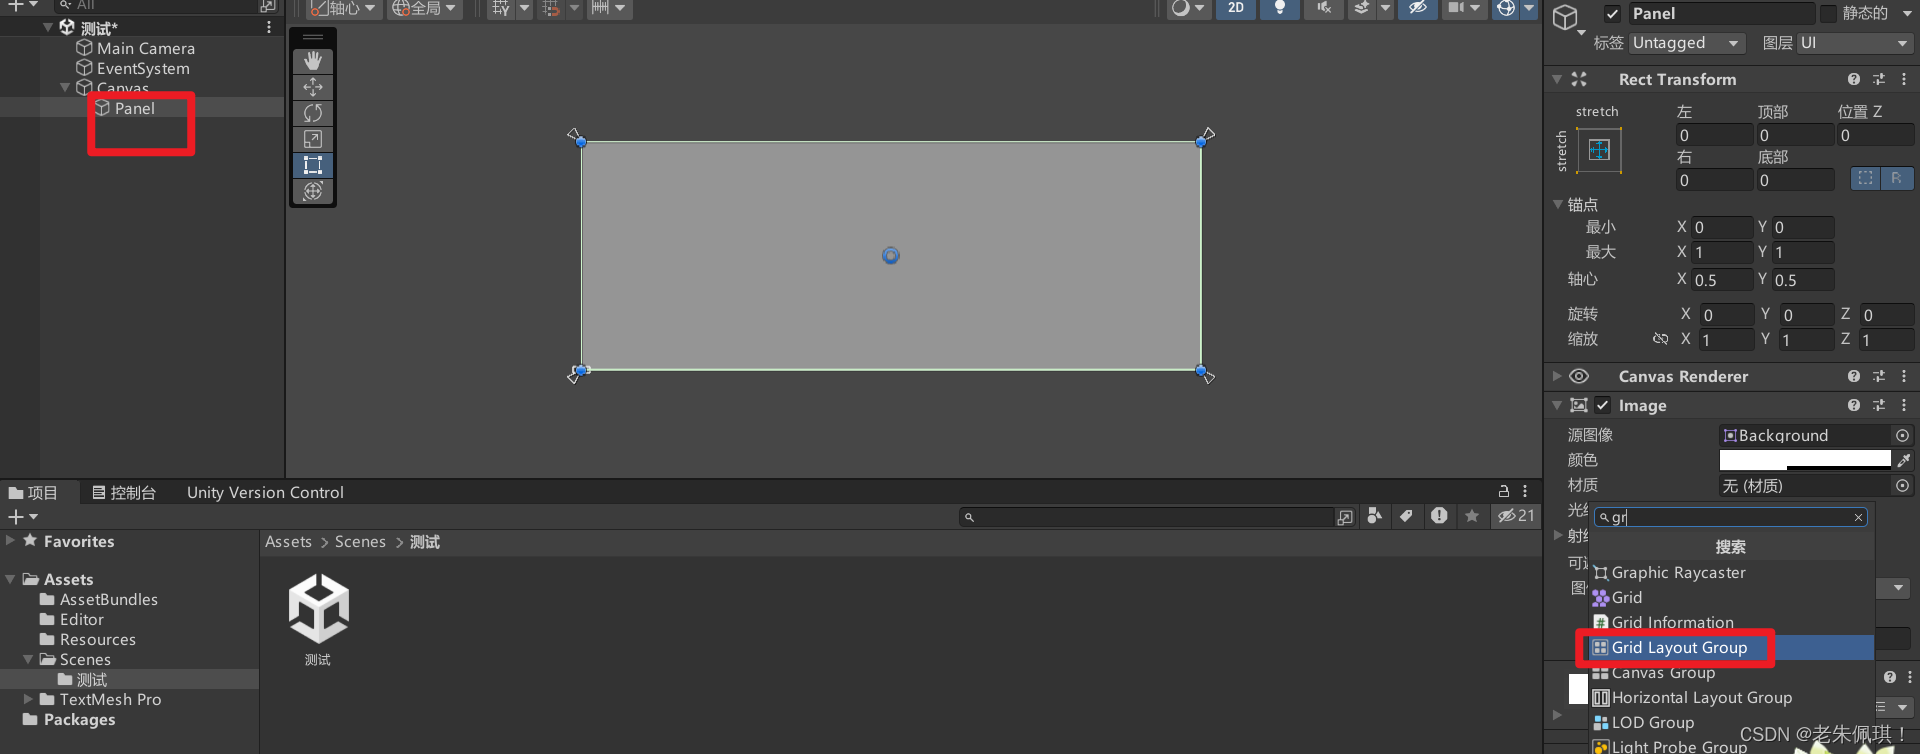
Task: Open the AssetBundles folder
Action: click(108, 599)
